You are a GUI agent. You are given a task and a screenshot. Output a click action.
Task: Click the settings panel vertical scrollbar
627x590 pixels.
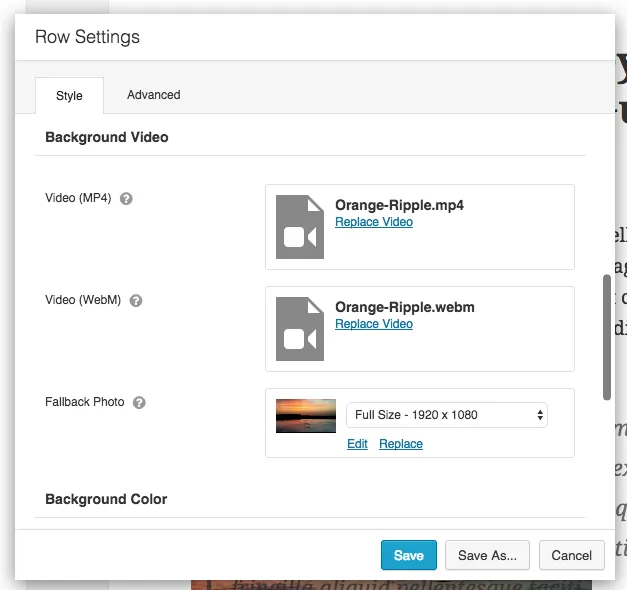pos(607,337)
